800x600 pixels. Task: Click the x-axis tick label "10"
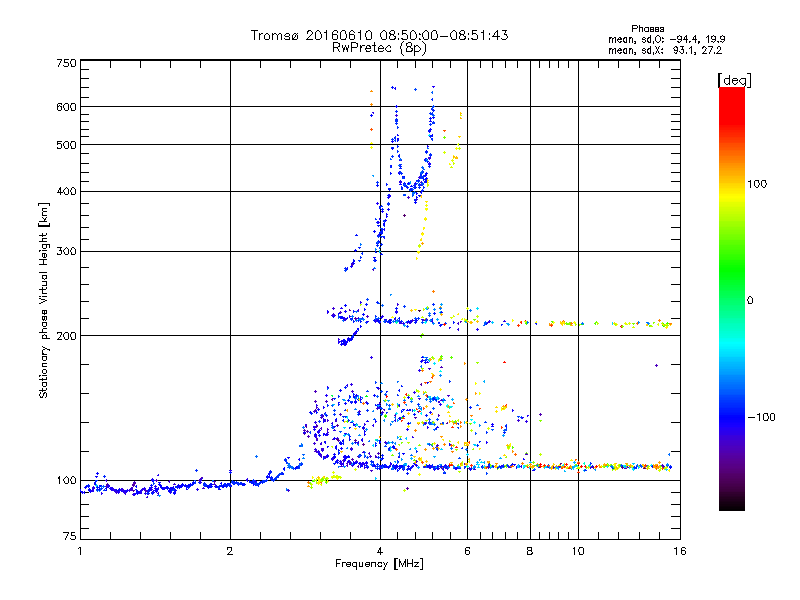pos(578,551)
